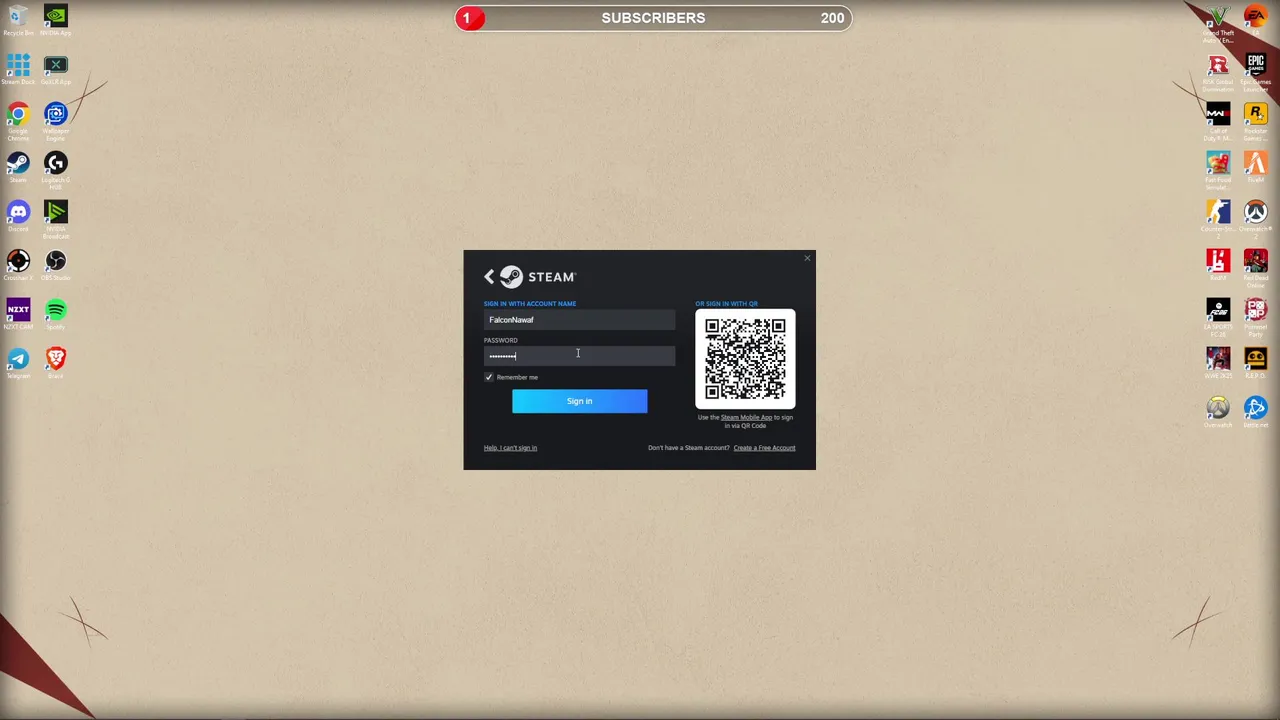
Task: Close the Steam sign-in dialog
Action: click(807, 258)
